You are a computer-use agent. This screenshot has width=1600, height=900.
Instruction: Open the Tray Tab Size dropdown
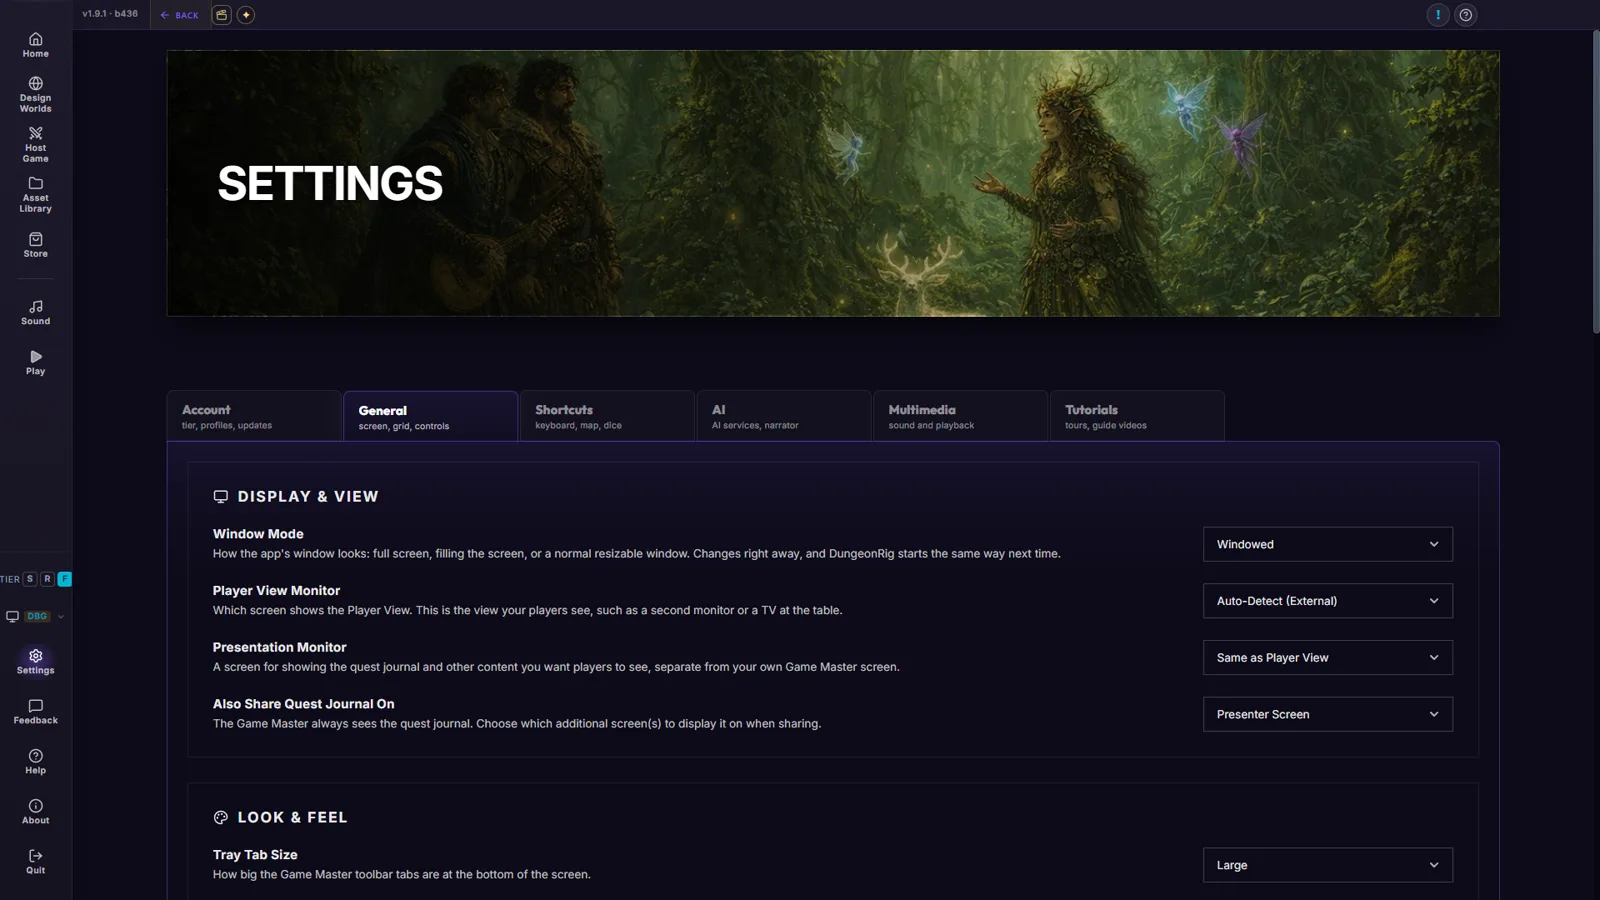point(1327,865)
